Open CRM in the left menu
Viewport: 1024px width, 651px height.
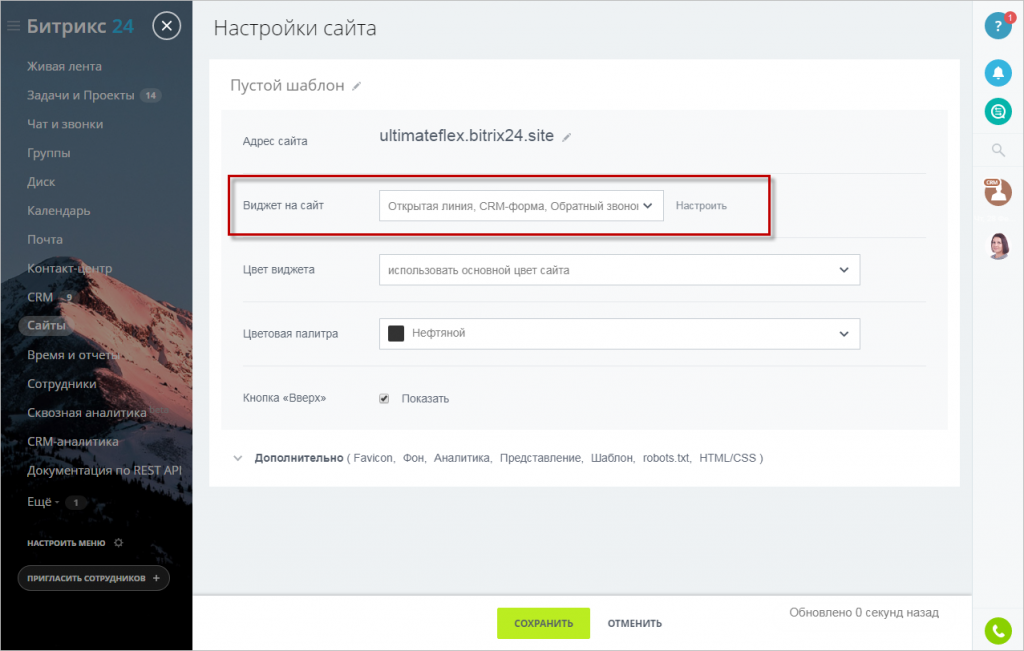tap(40, 297)
